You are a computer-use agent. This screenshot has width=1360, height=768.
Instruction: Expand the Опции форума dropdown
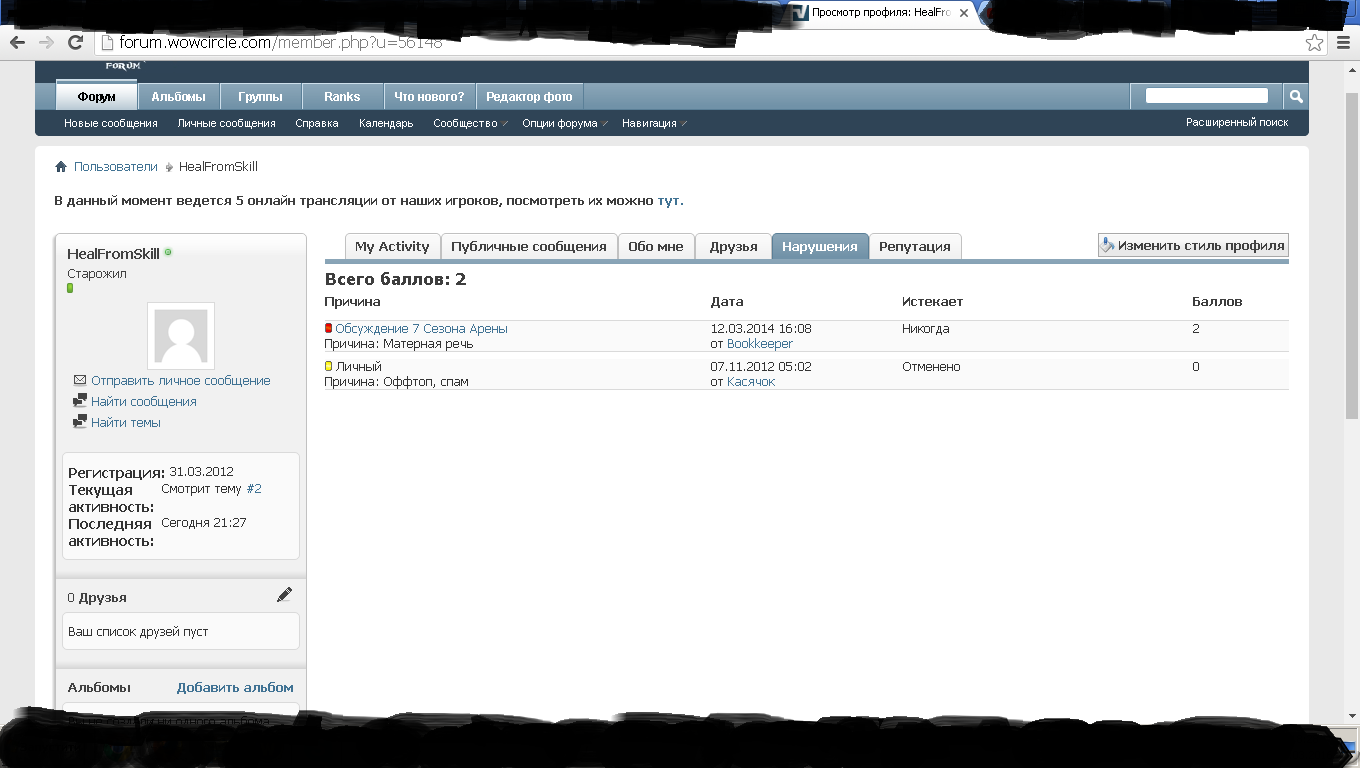coord(564,123)
